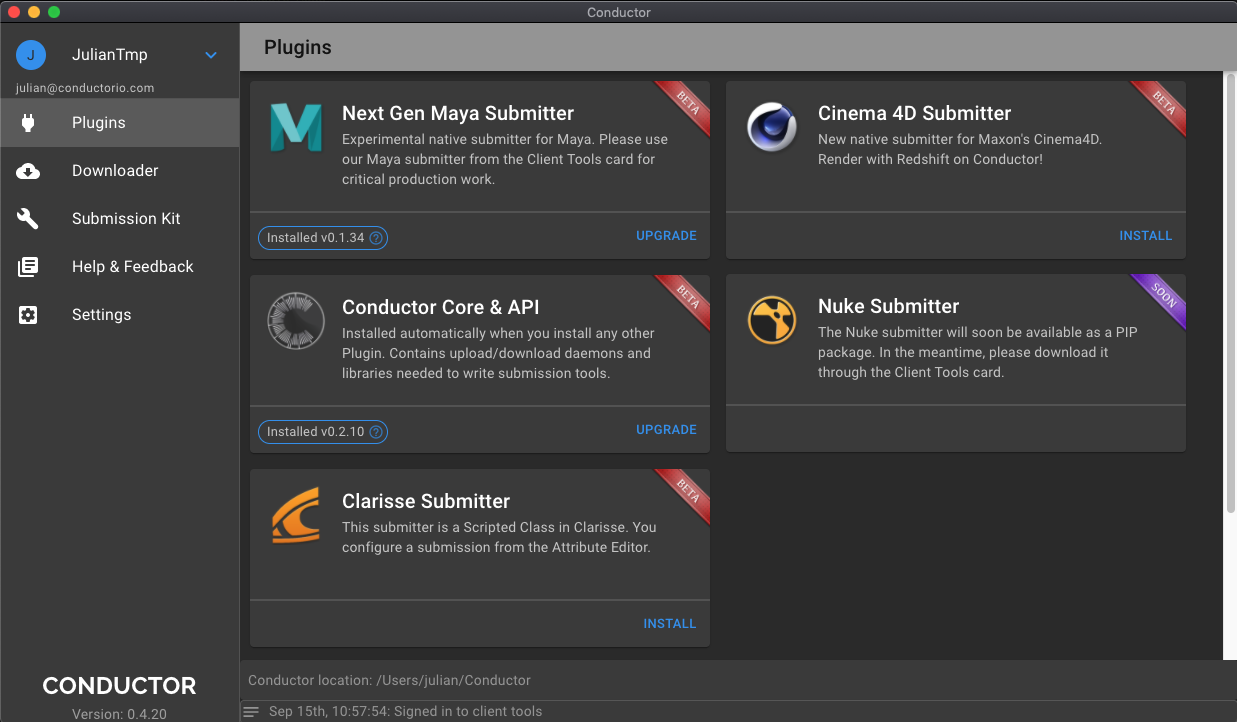This screenshot has width=1237, height=722.
Task: Click the Nuke logo icon
Action: click(x=772, y=320)
